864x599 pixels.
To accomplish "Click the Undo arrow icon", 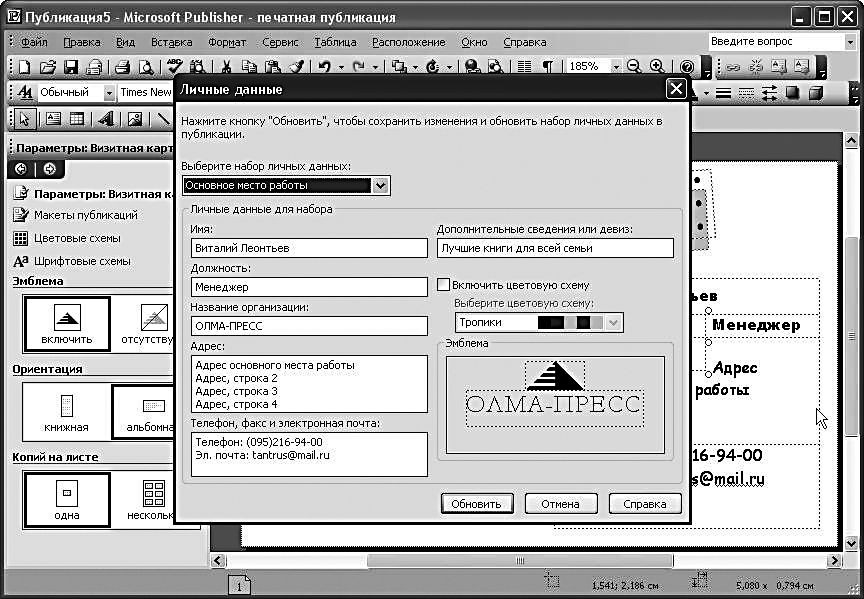I will 325,67.
